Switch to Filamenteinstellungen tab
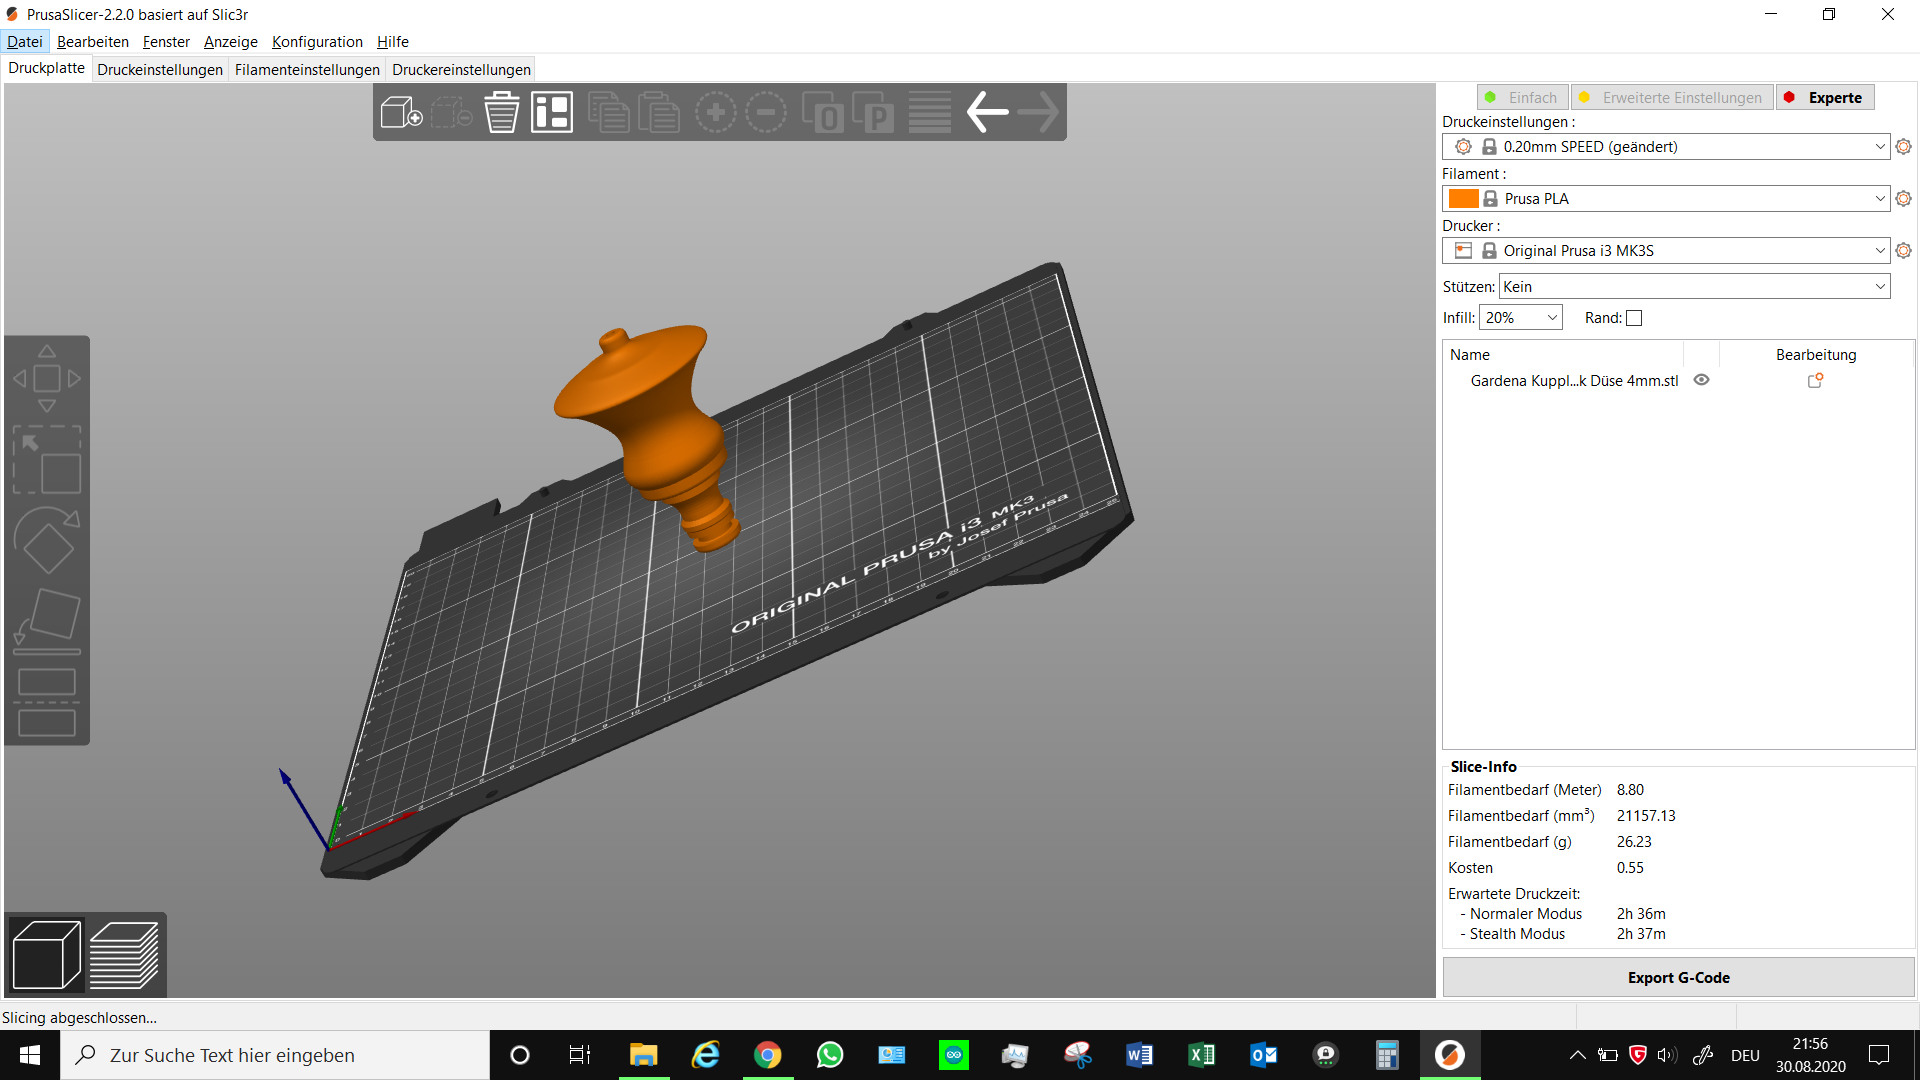The width and height of the screenshot is (1920, 1080). click(x=307, y=69)
